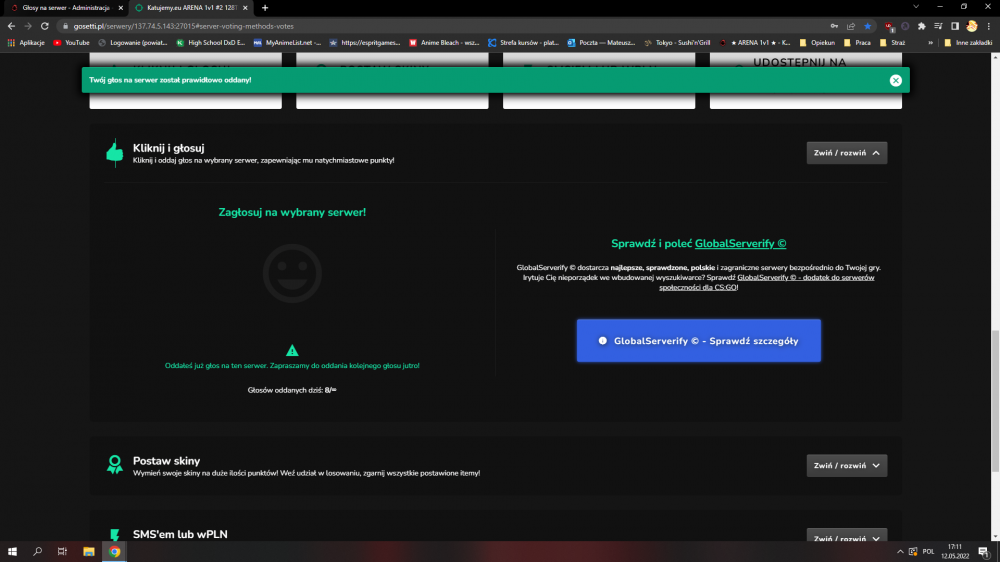The height and width of the screenshot is (562, 1000).
Task: Click the thumbs-up Kliknij i głosuj icon
Action: point(115,153)
